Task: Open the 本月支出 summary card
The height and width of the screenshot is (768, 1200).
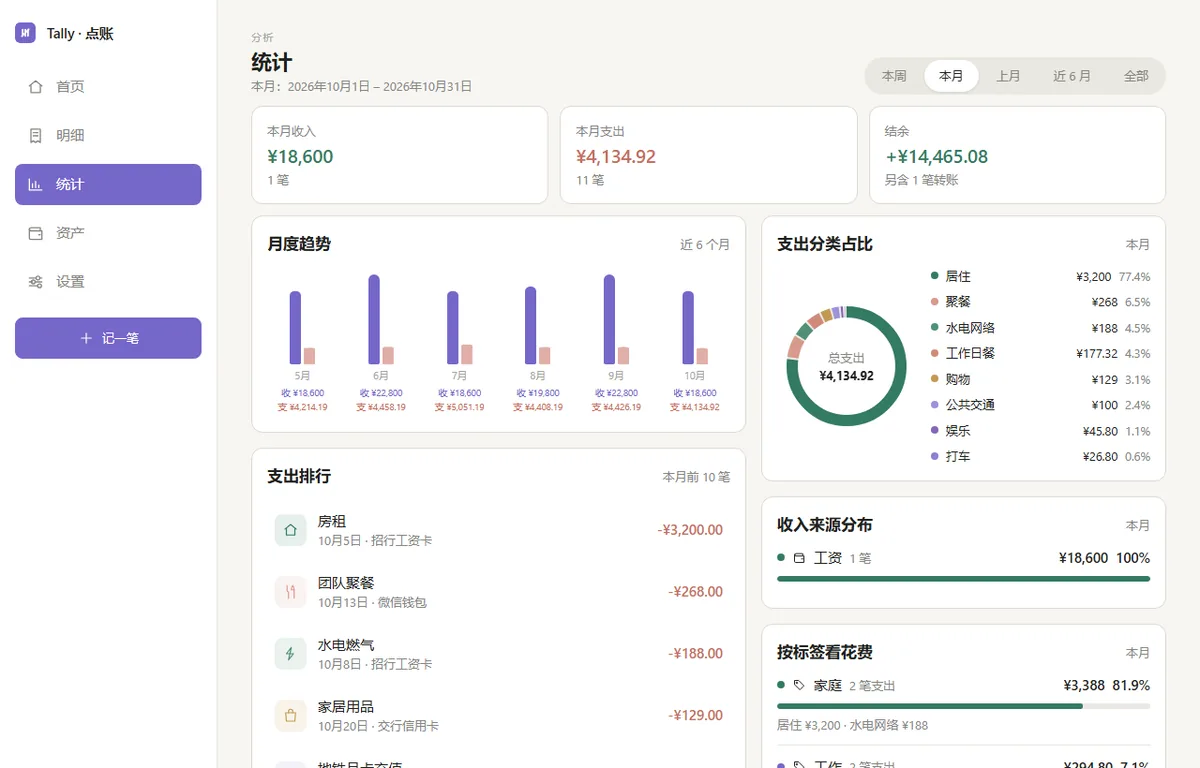Action: (709, 155)
